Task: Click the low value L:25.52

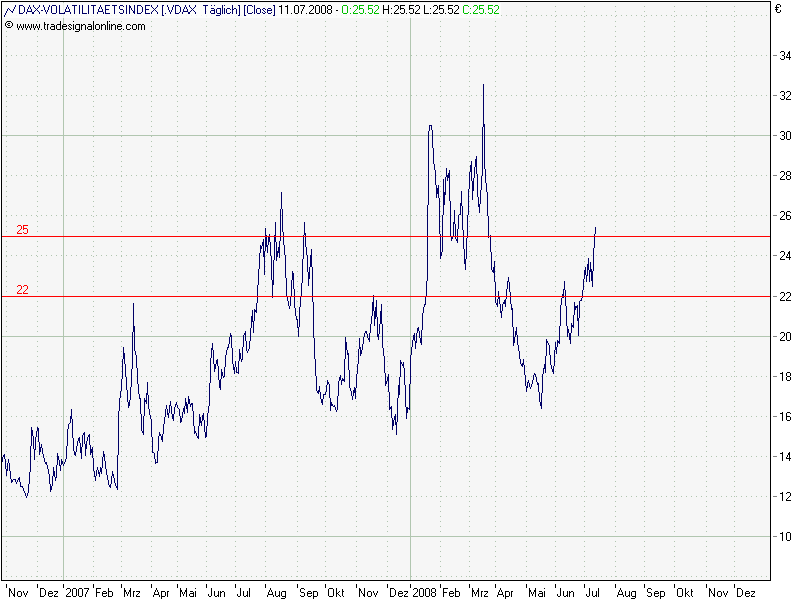Action: 441,10
